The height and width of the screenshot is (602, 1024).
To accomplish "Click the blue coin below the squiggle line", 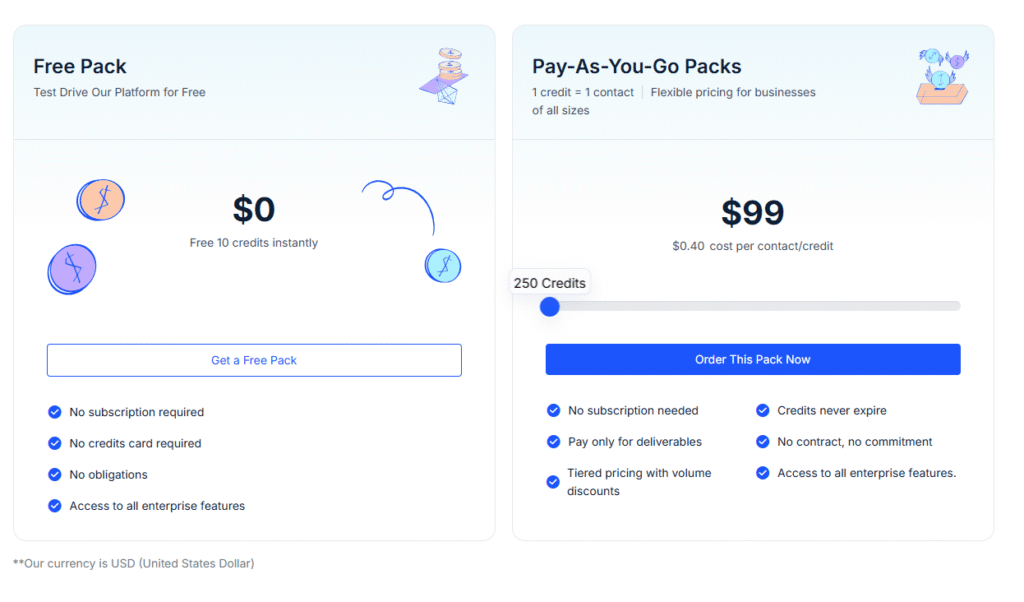I will tap(442, 266).
